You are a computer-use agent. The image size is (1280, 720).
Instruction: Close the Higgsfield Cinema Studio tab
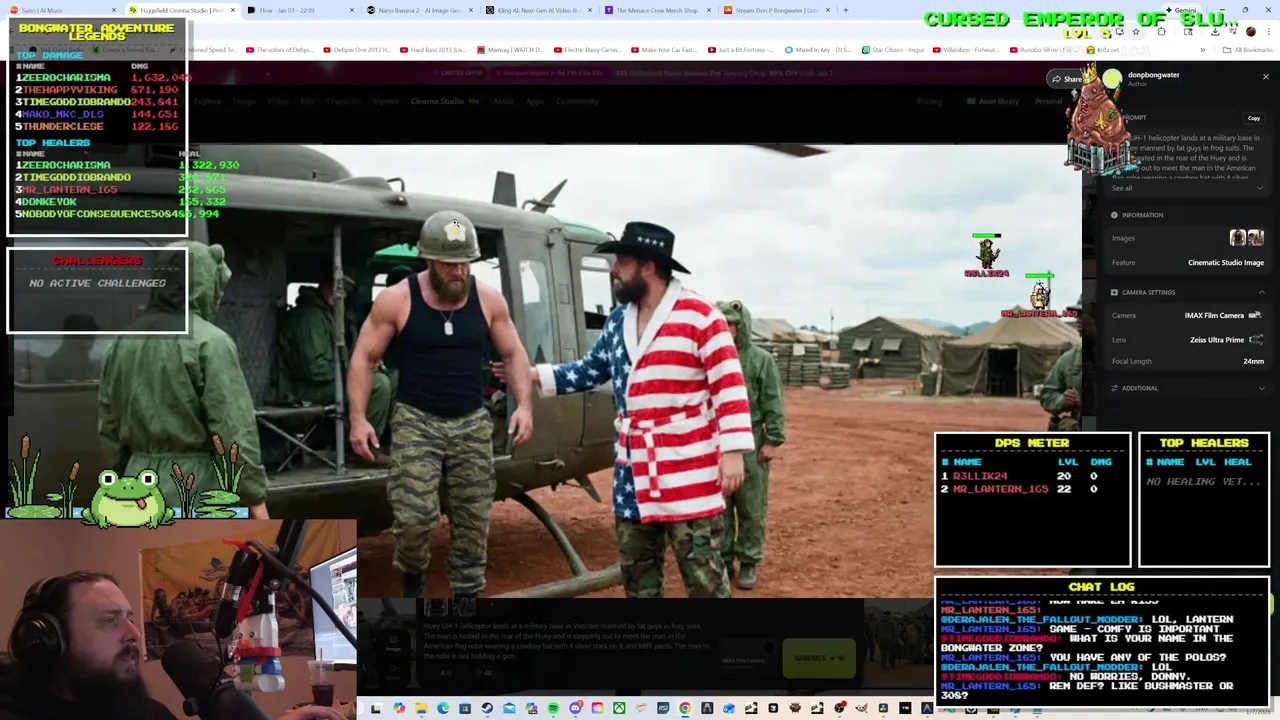(x=233, y=10)
